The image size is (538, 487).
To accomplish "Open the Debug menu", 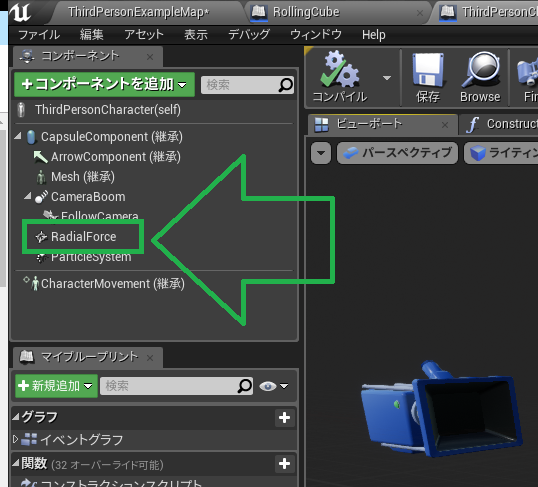I will point(249,35).
